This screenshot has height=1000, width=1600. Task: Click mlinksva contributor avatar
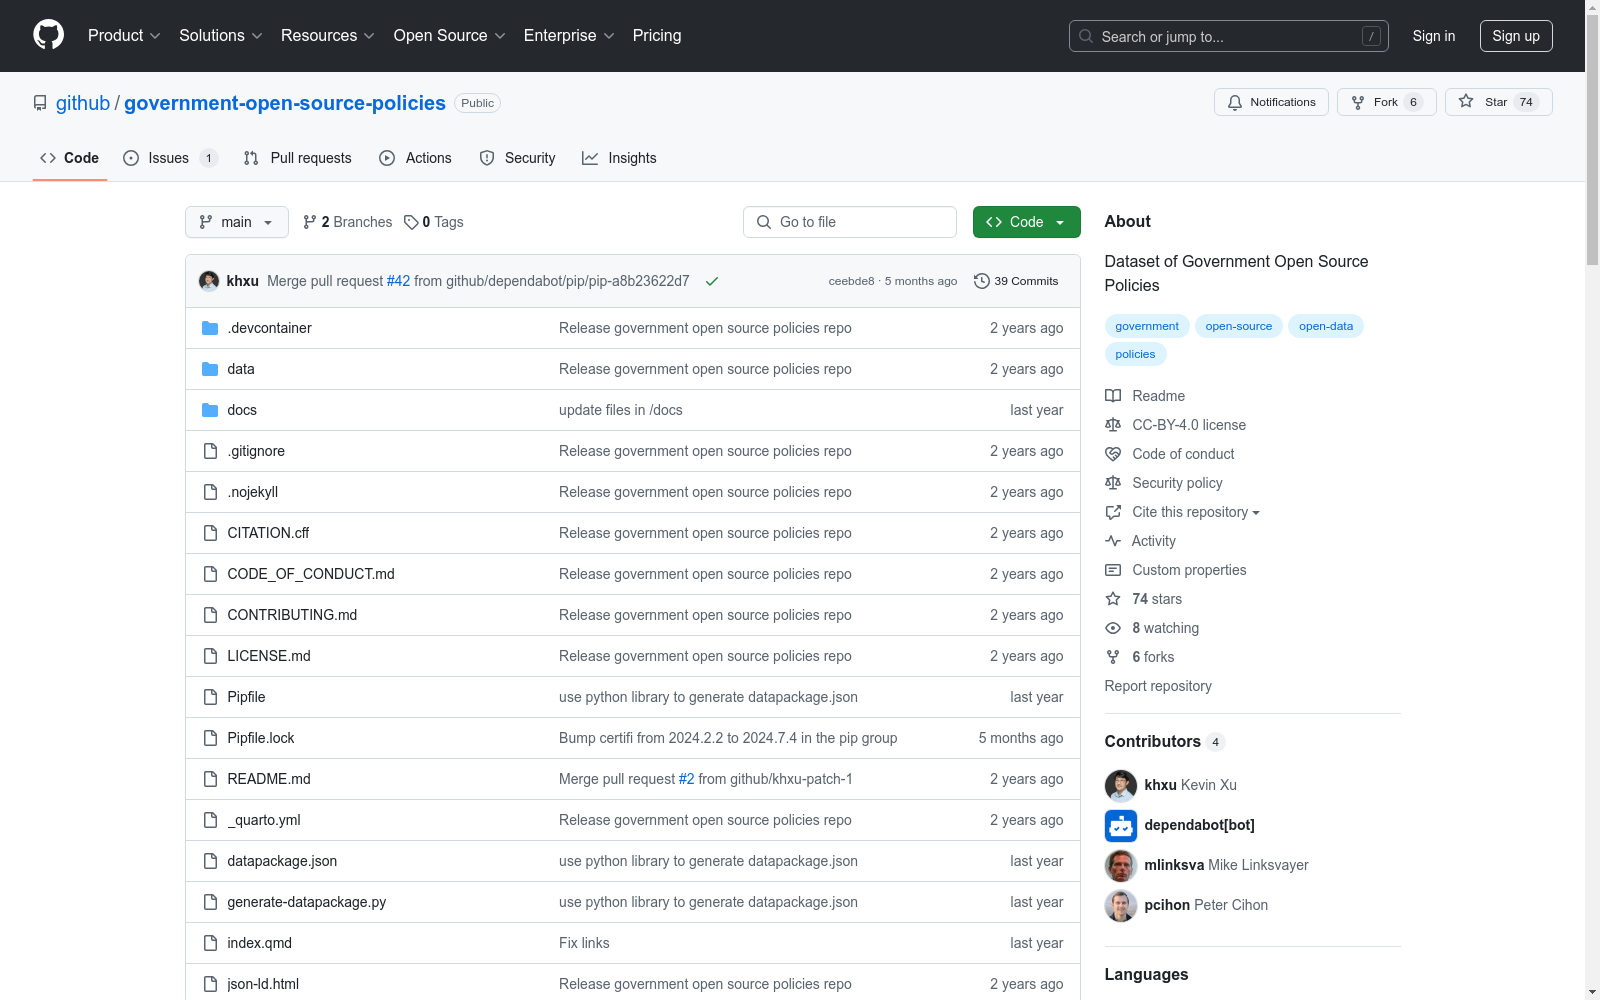[1121, 865]
